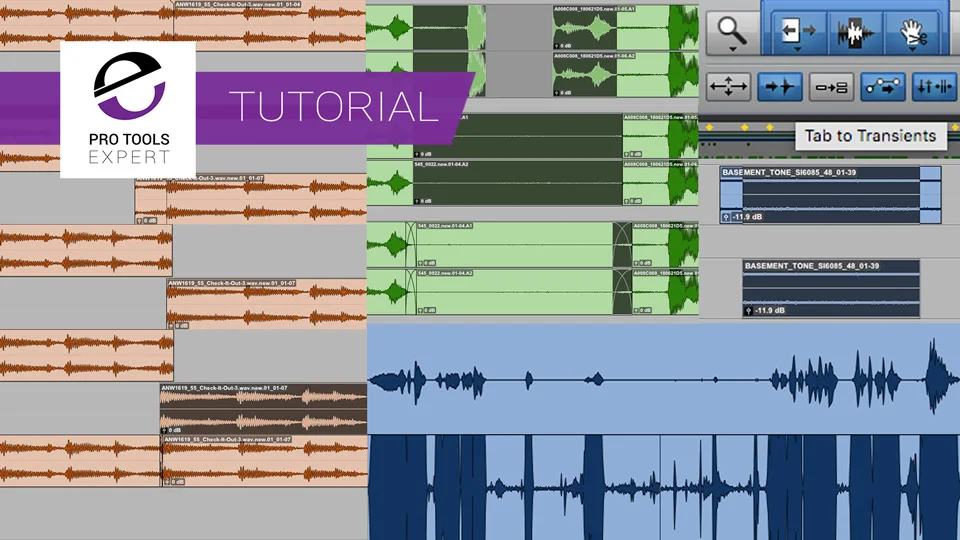Click the light blue upper waveform track
960x540 pixels.
pyautogui.click(x=664, y=379)
